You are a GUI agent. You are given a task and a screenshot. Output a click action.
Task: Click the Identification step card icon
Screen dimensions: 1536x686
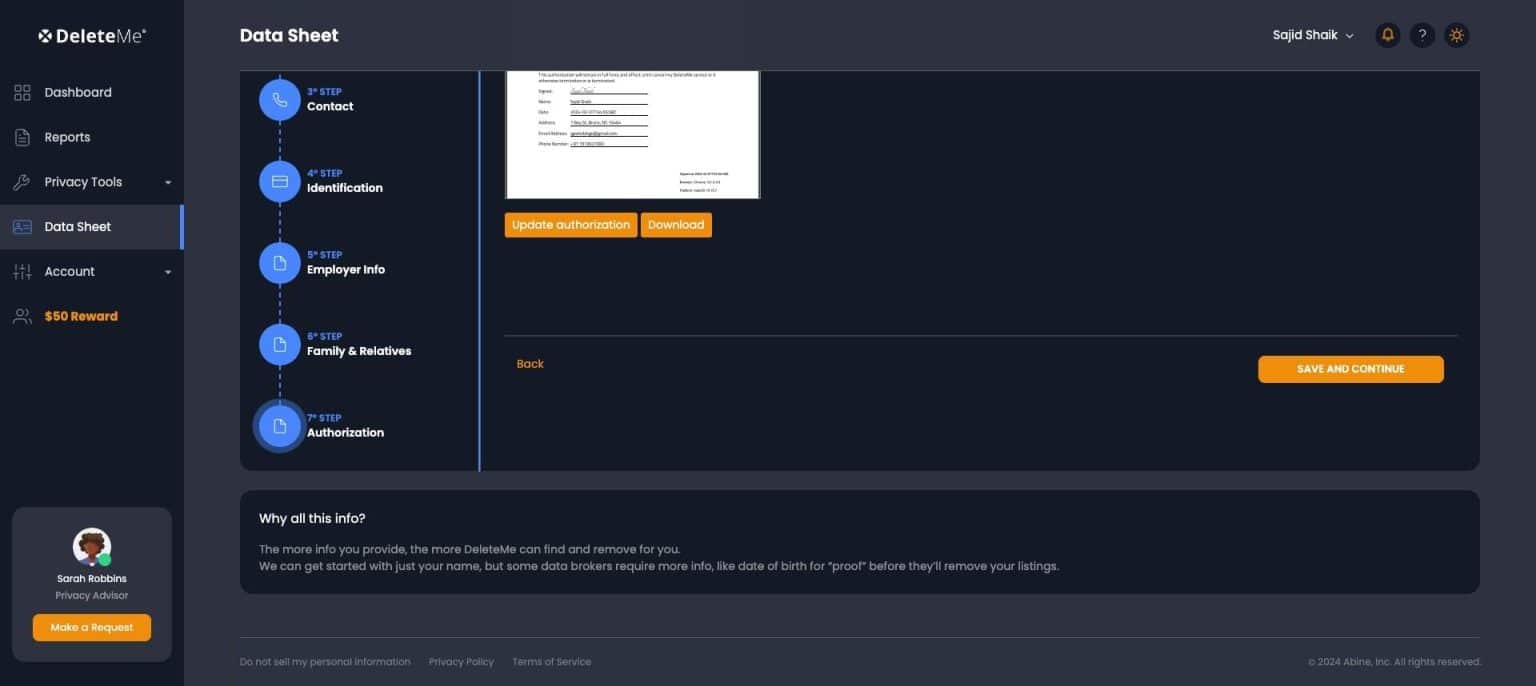(x=280, y=181)
